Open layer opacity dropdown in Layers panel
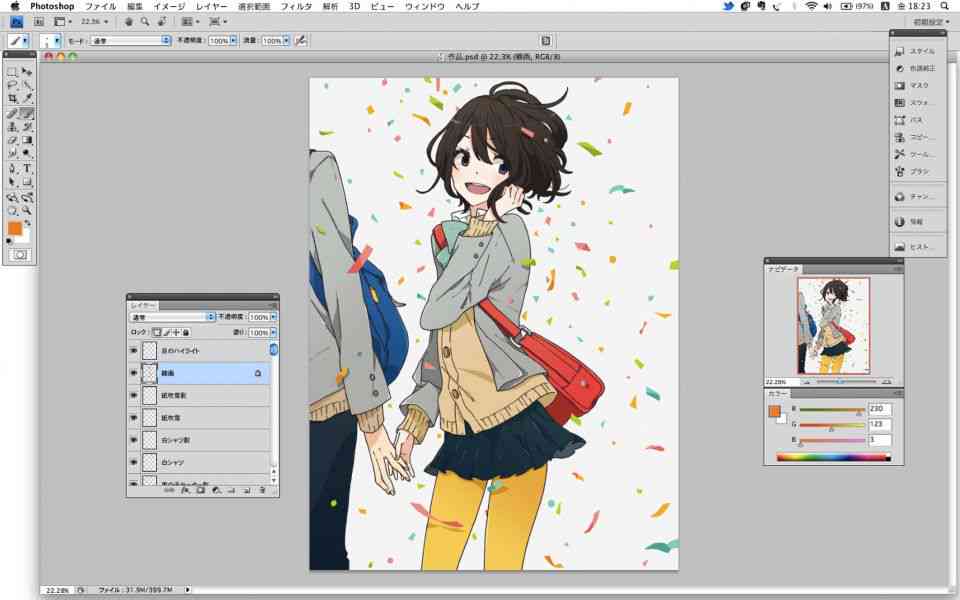This screenshot has height=600, width=960. 273,317
